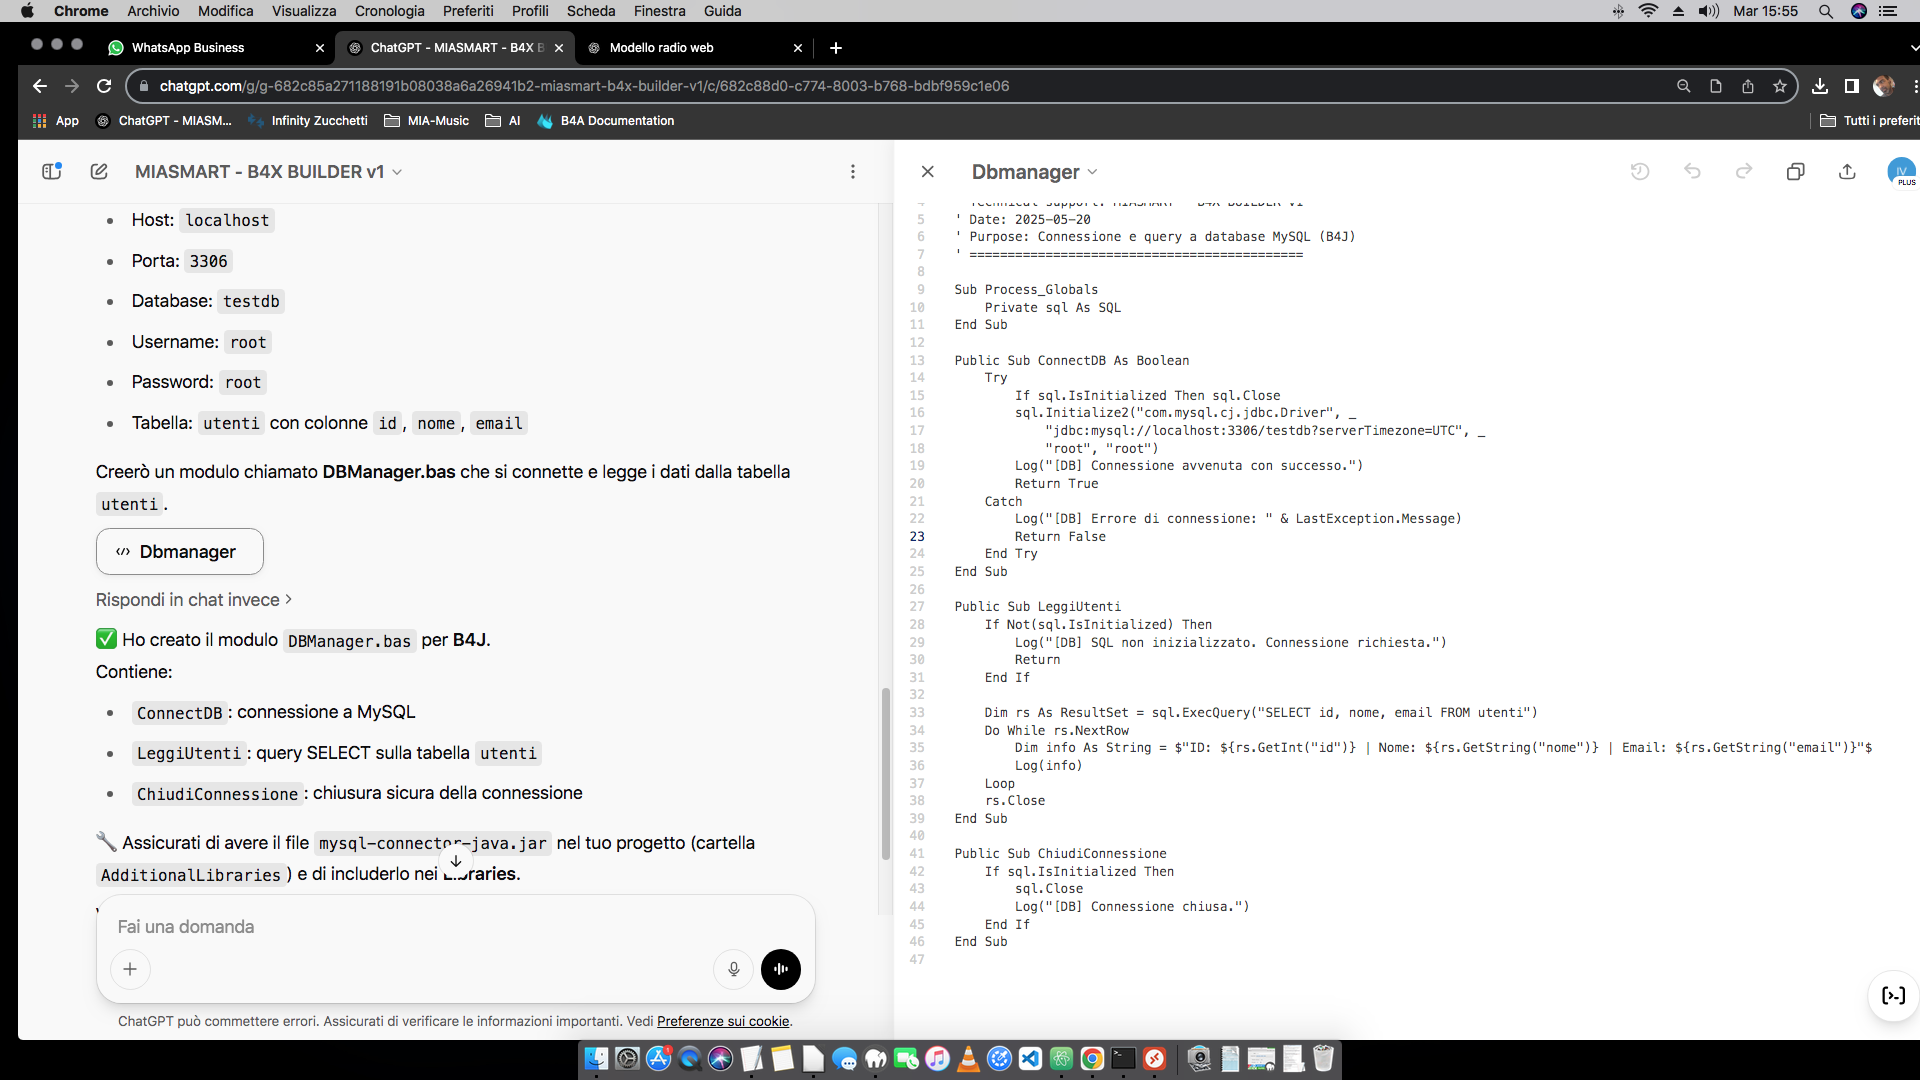
Task: Open B4A Documentation bookmark
Action: coord(606,121)
